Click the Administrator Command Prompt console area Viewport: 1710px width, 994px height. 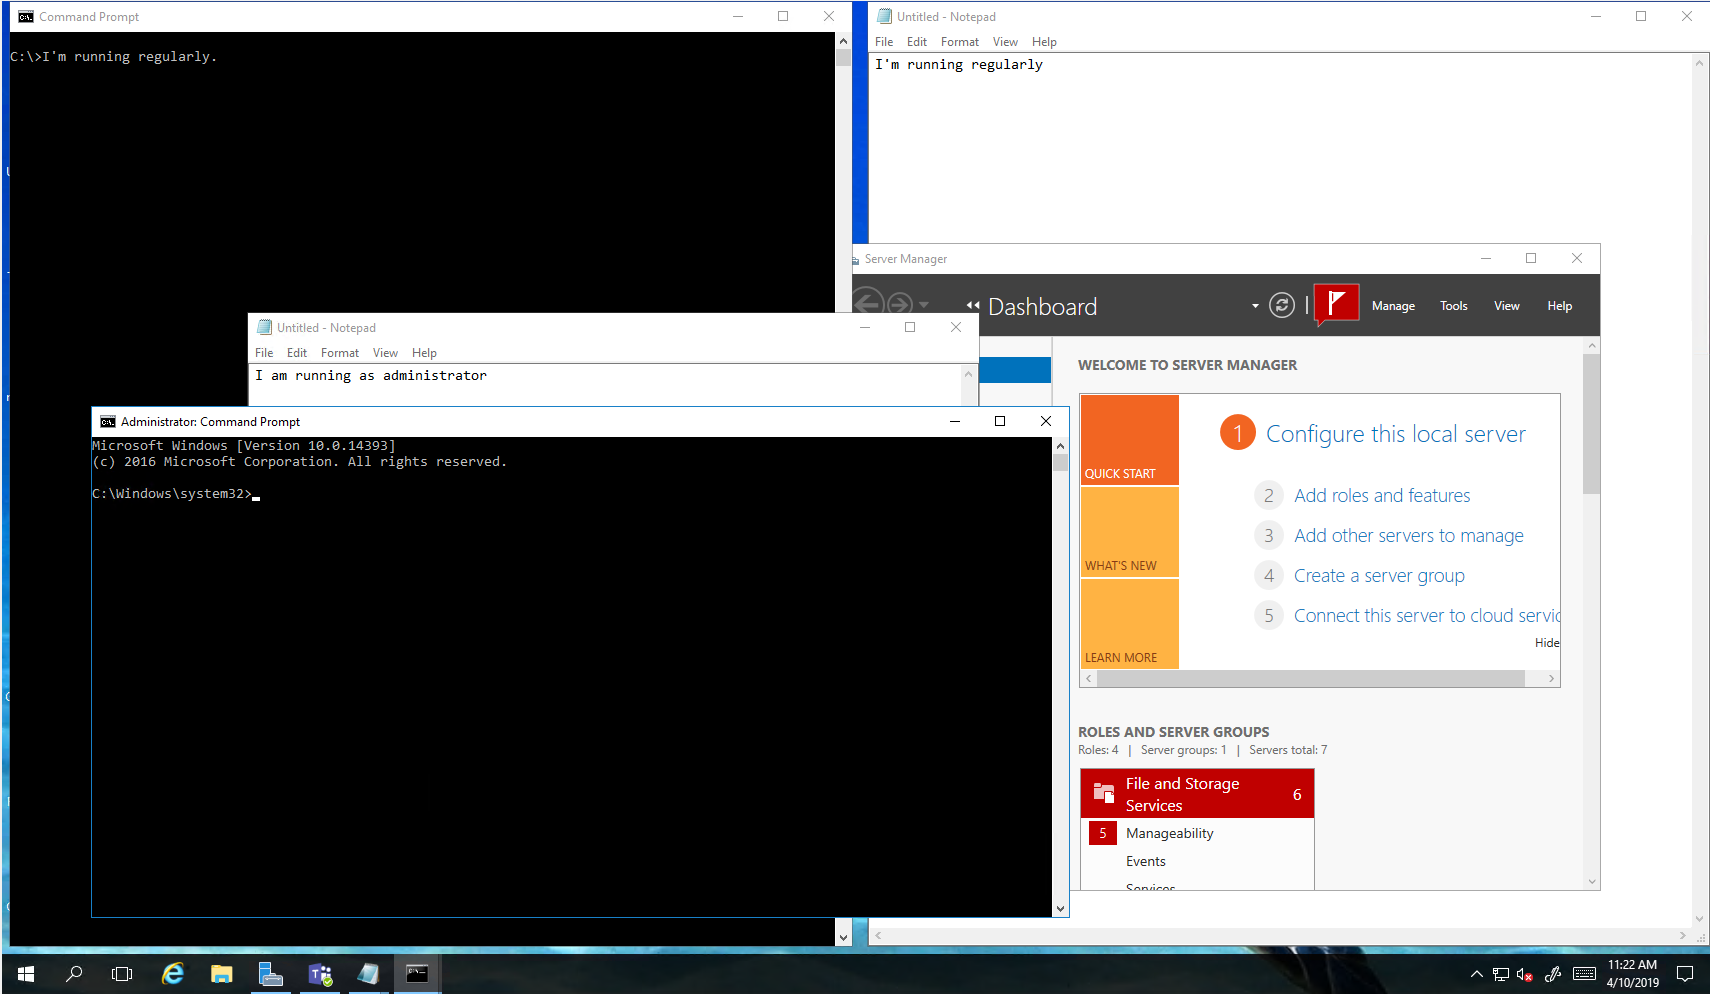tap(572, 677)
